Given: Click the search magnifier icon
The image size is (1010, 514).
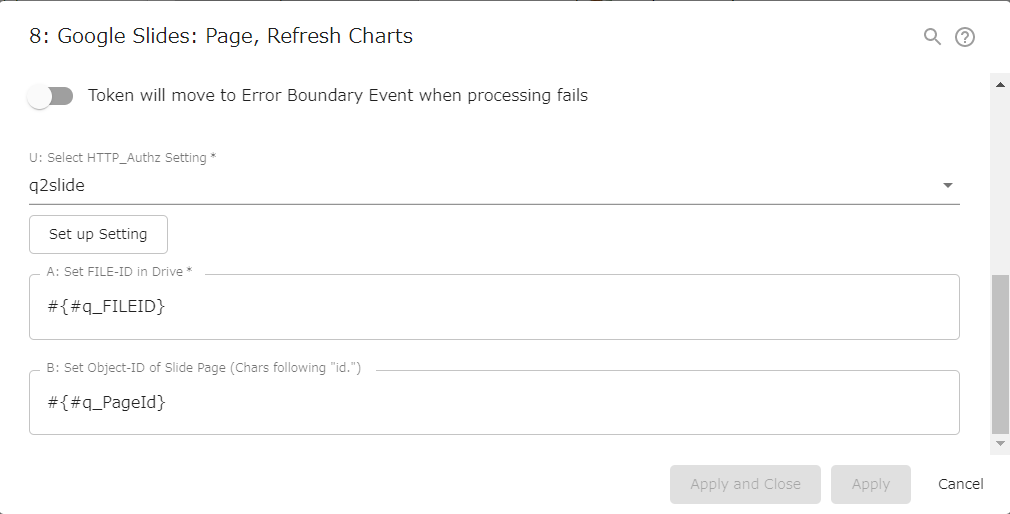Looking at the screenshot, I should (932, 37).
